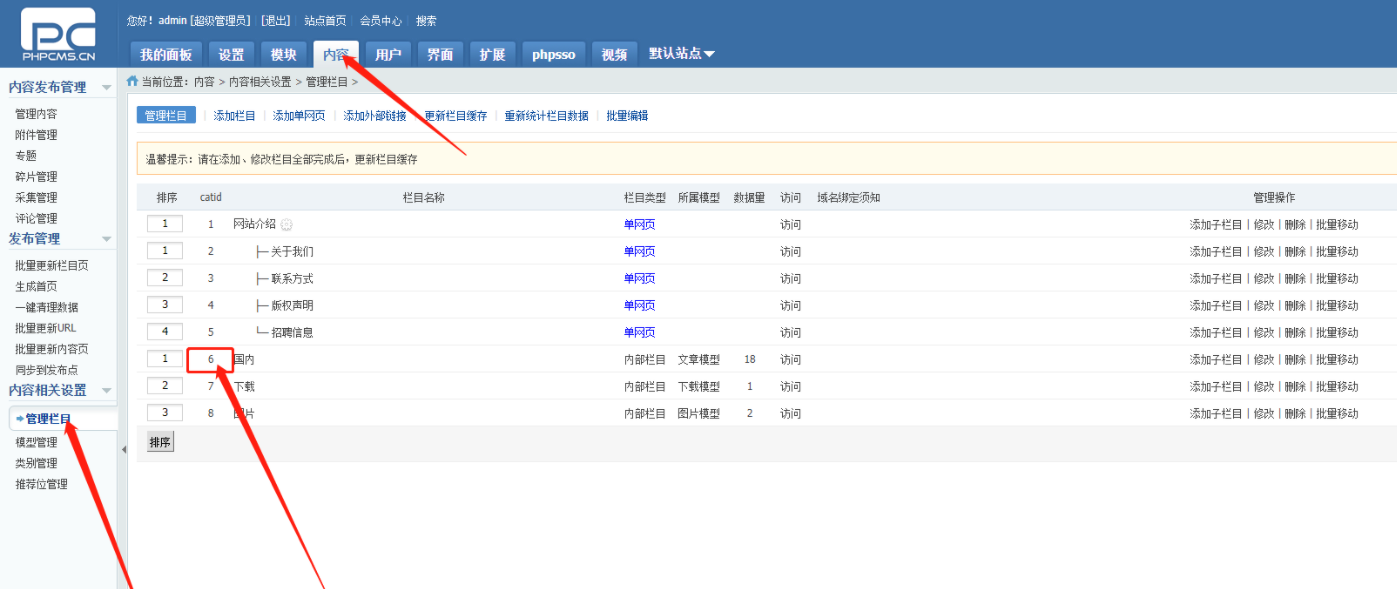The image size is (1397, 589).
Task: Click the gear icon beside 网站介绍
Action: tap(286, 225)
